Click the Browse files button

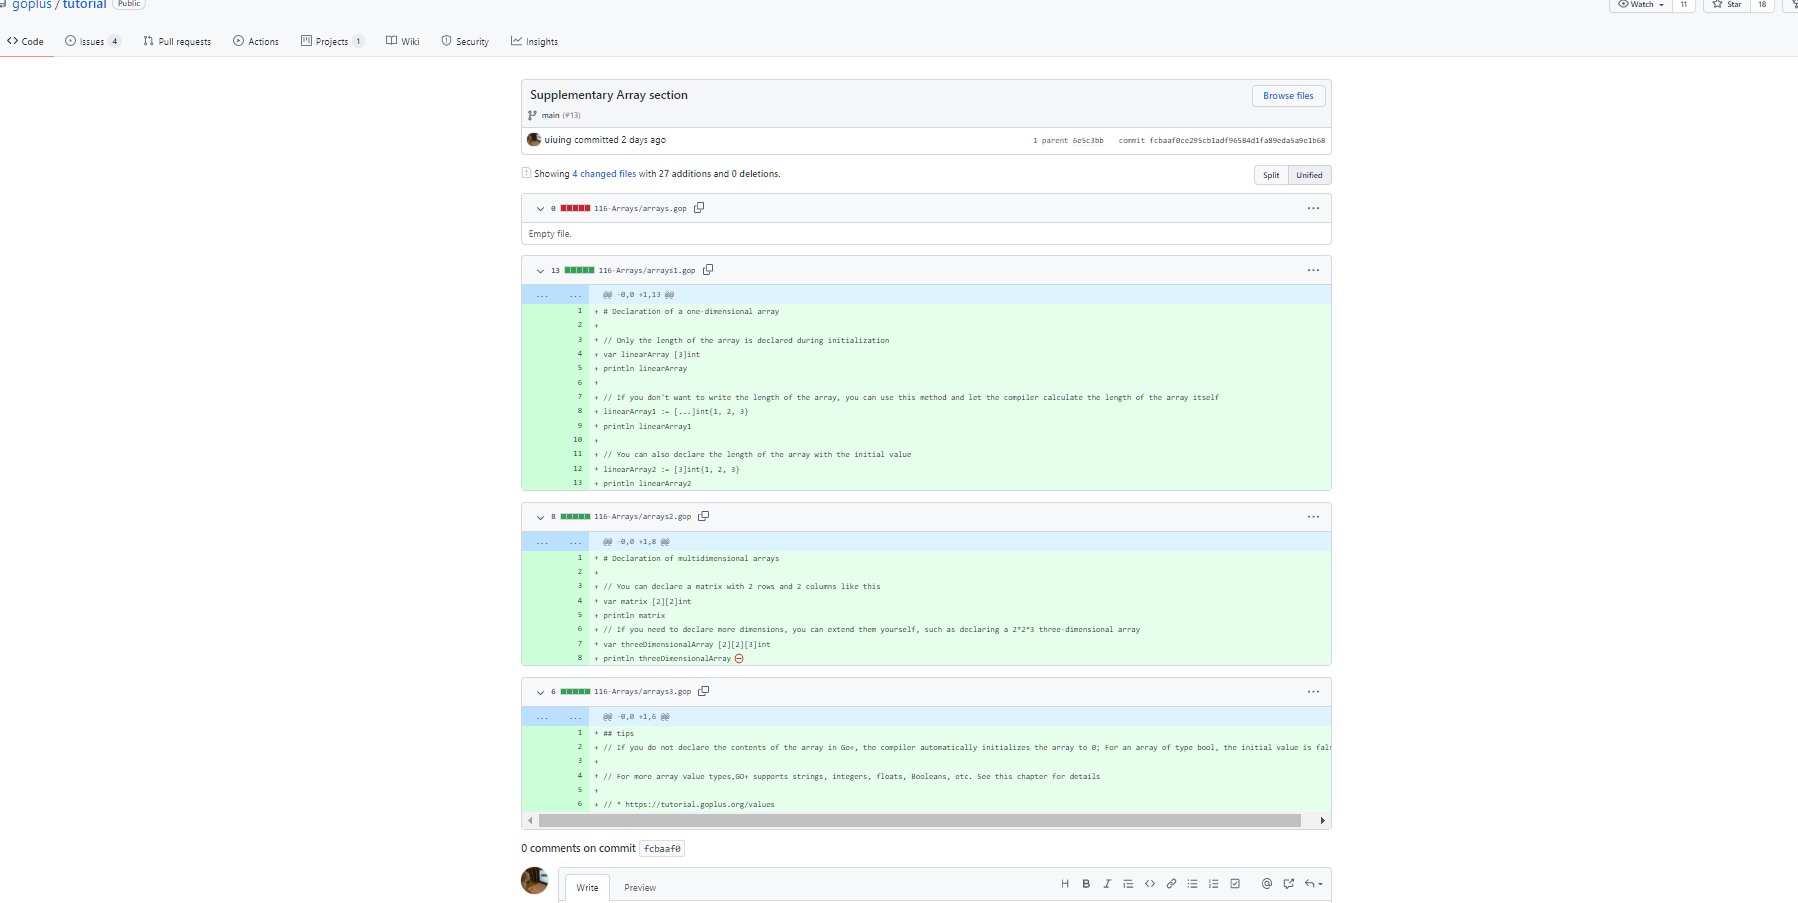pos(1288,96)
